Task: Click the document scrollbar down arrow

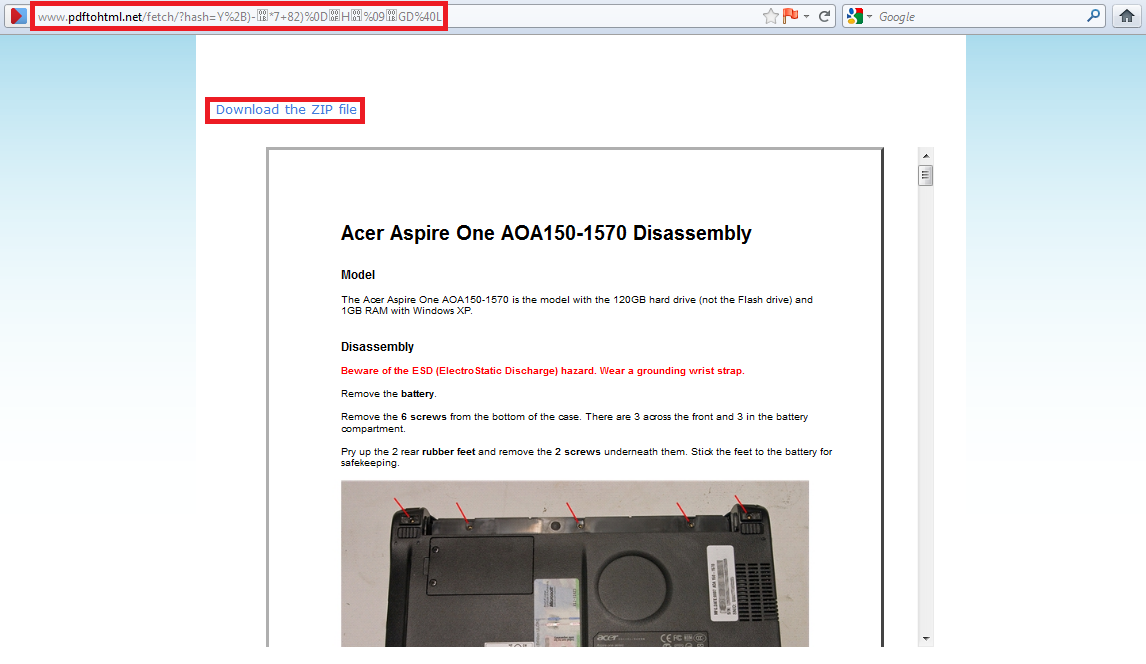Action: [x=926, y=638]
